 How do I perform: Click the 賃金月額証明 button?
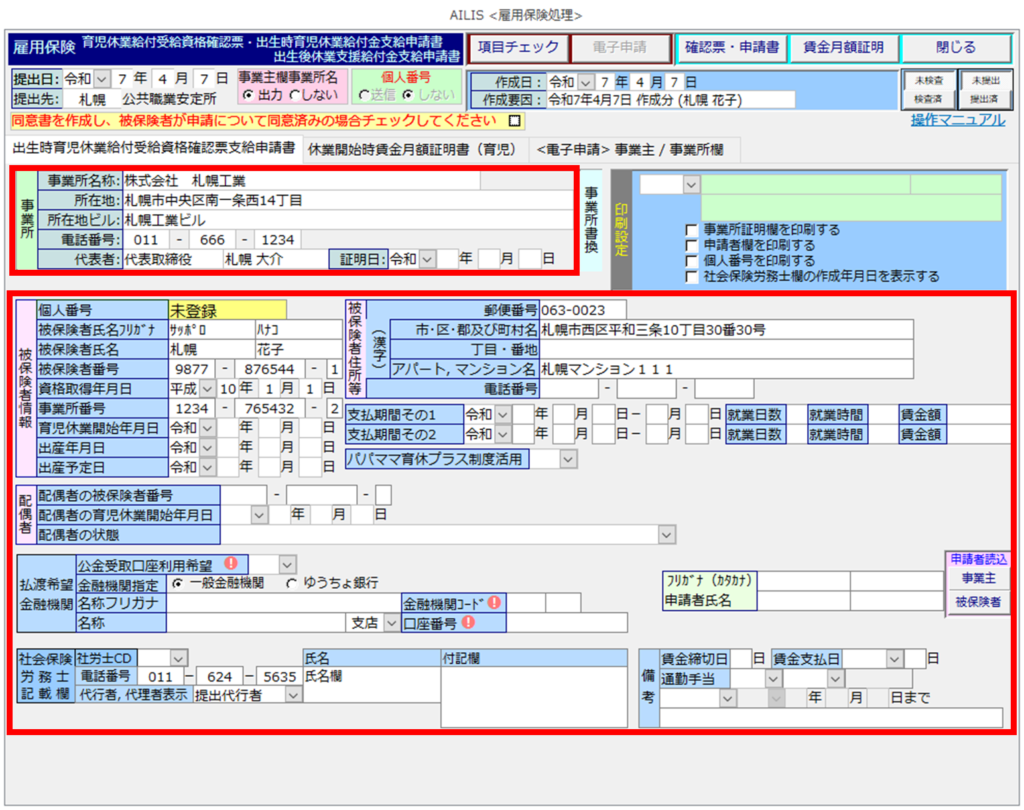(843, 47)
